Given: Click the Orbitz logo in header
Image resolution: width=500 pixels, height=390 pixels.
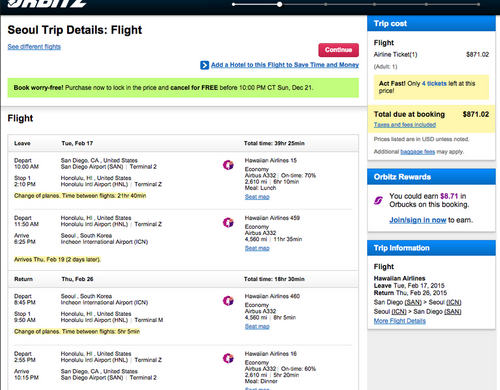Looking at the screenshot, I should click(47, 3).
